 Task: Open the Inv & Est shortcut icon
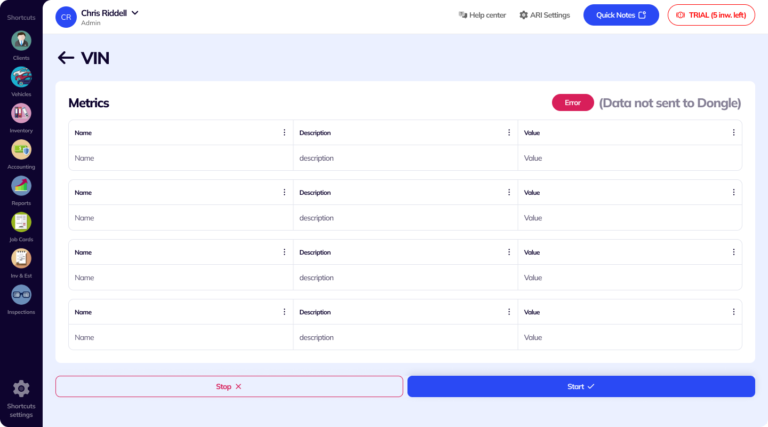(x=21, y=258)
